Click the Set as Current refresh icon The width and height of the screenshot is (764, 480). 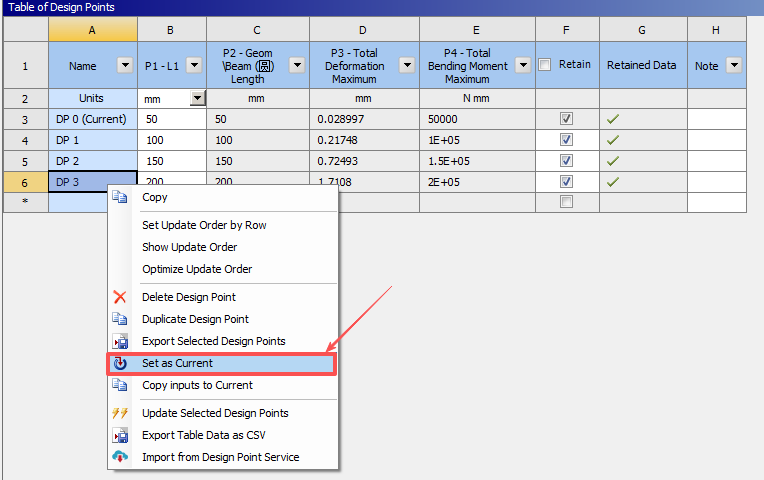[120, 364]
